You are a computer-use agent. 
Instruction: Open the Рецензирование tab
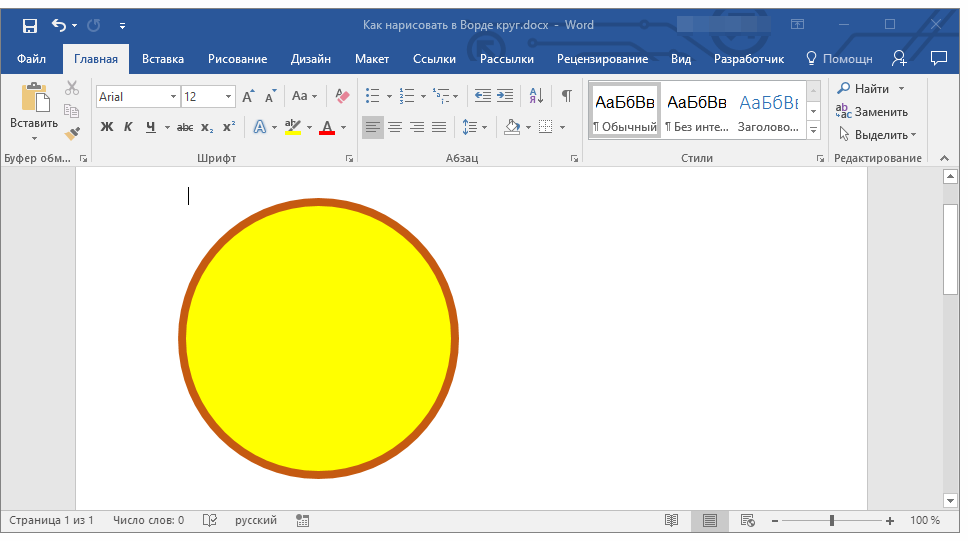(603, 59)
